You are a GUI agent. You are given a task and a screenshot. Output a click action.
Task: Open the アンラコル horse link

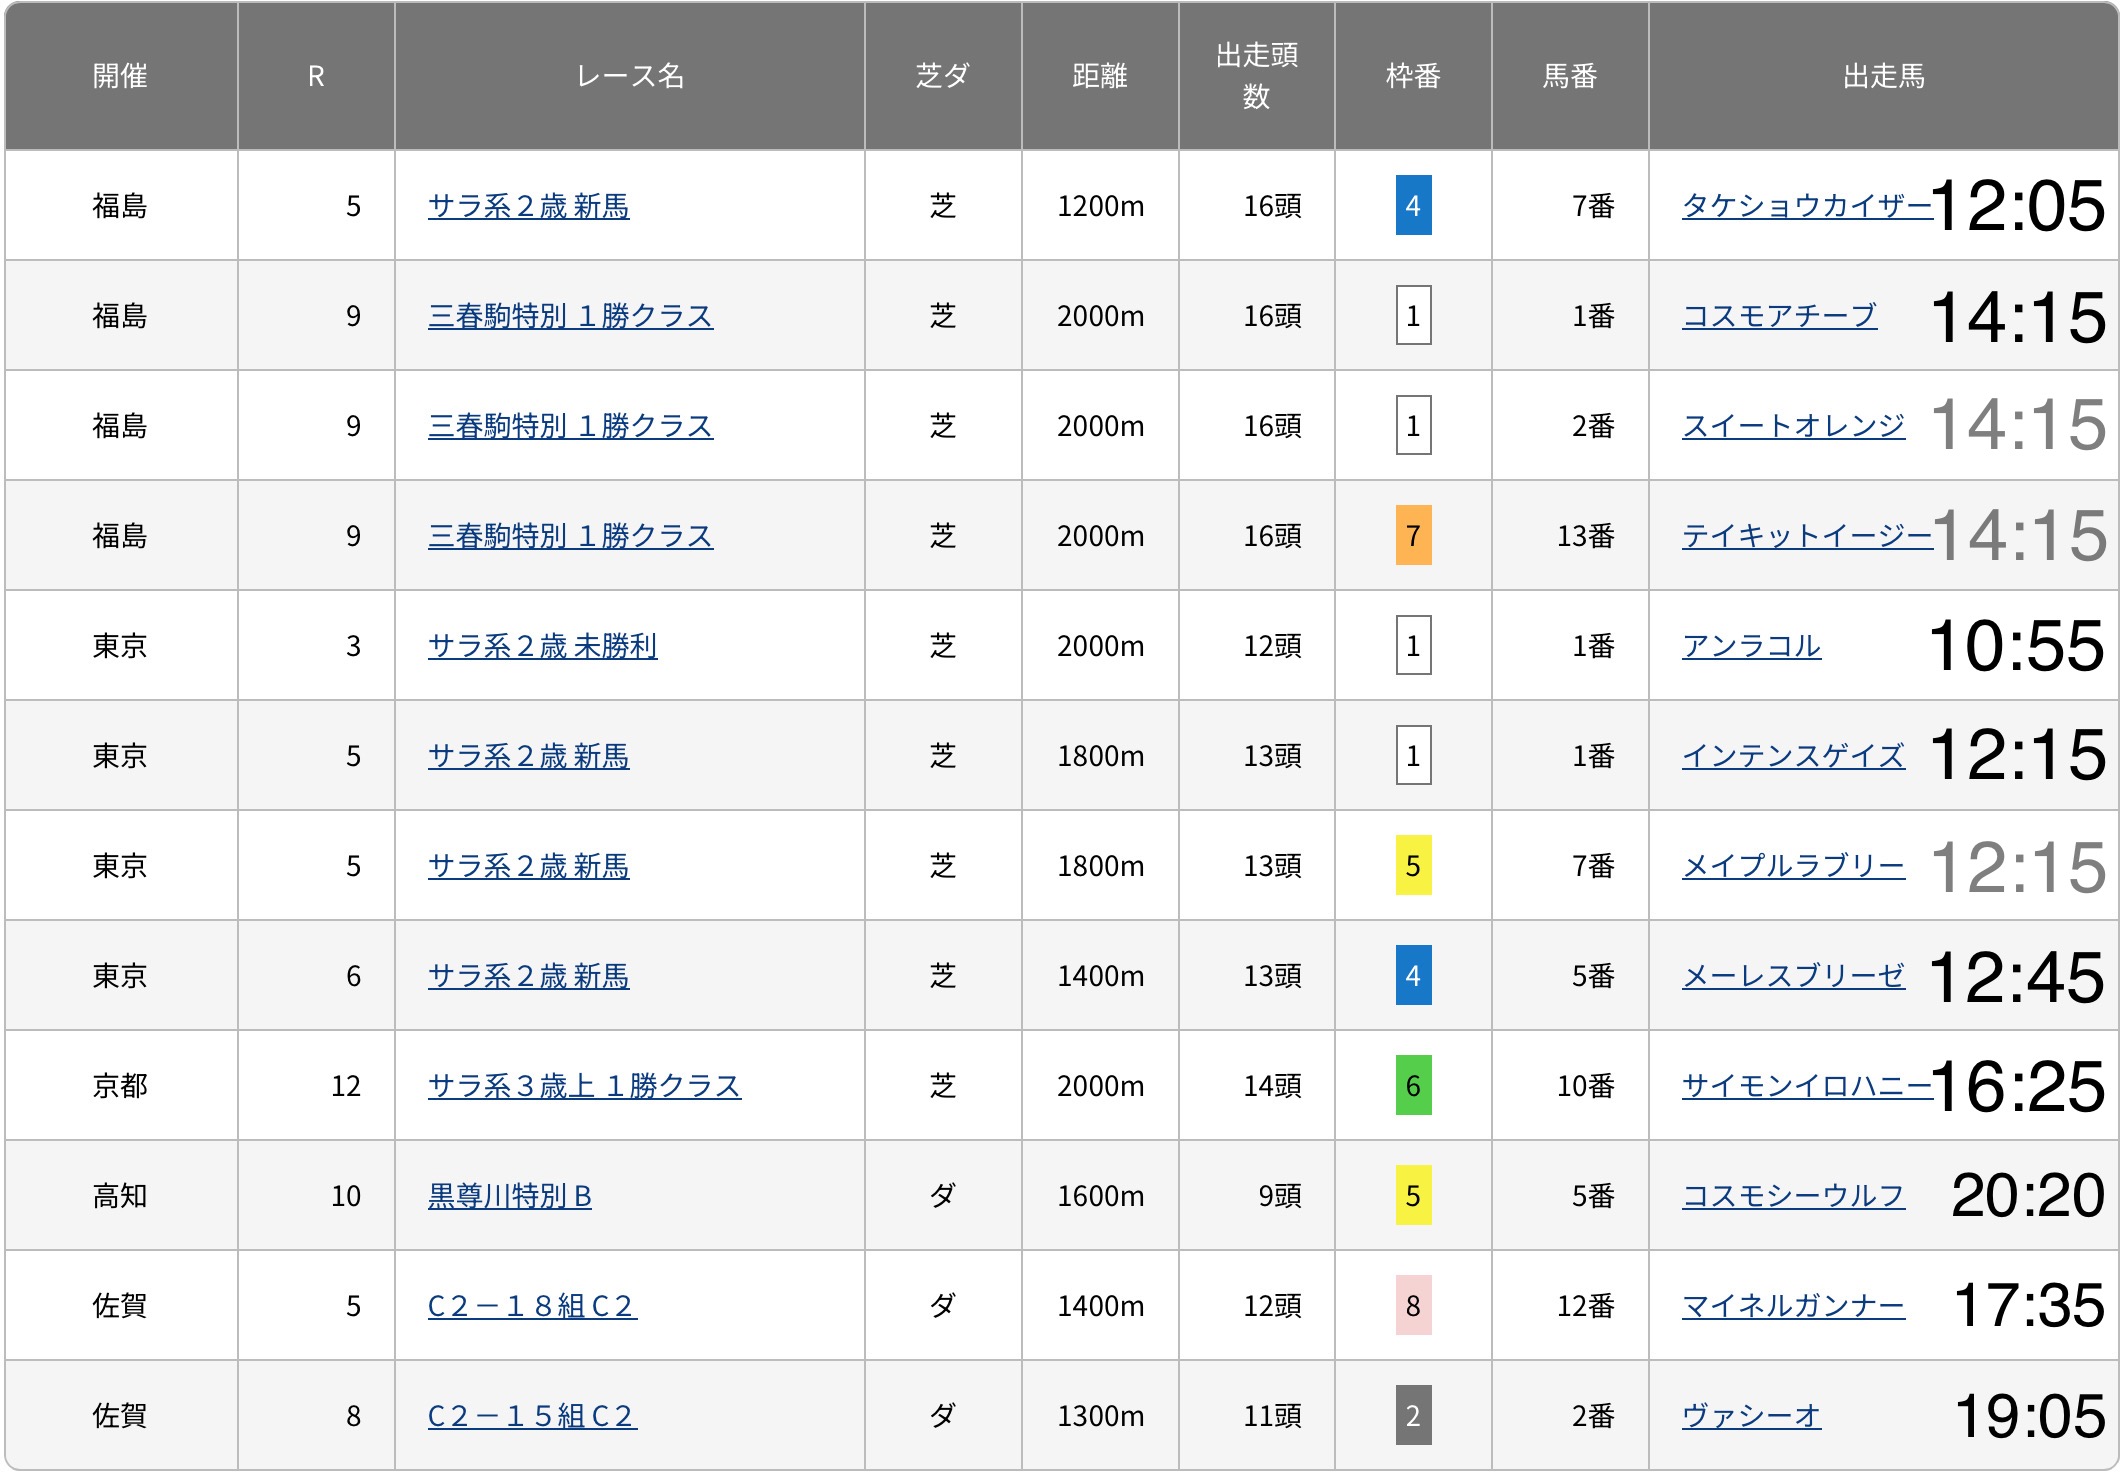(x=1751, y=646)
